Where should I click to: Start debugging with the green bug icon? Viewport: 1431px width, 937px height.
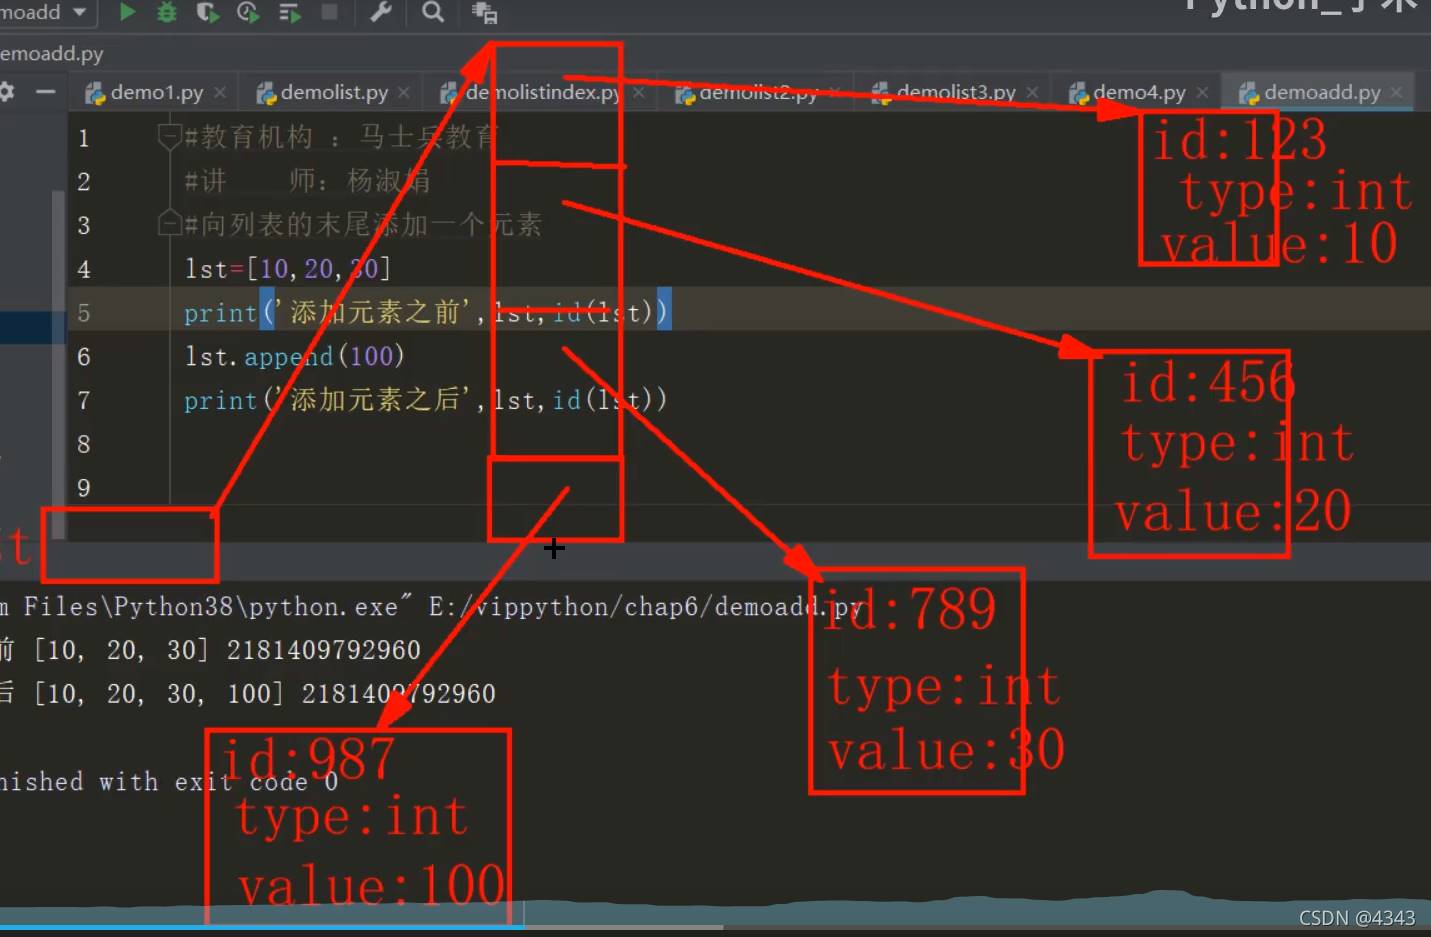coord(167,12)
